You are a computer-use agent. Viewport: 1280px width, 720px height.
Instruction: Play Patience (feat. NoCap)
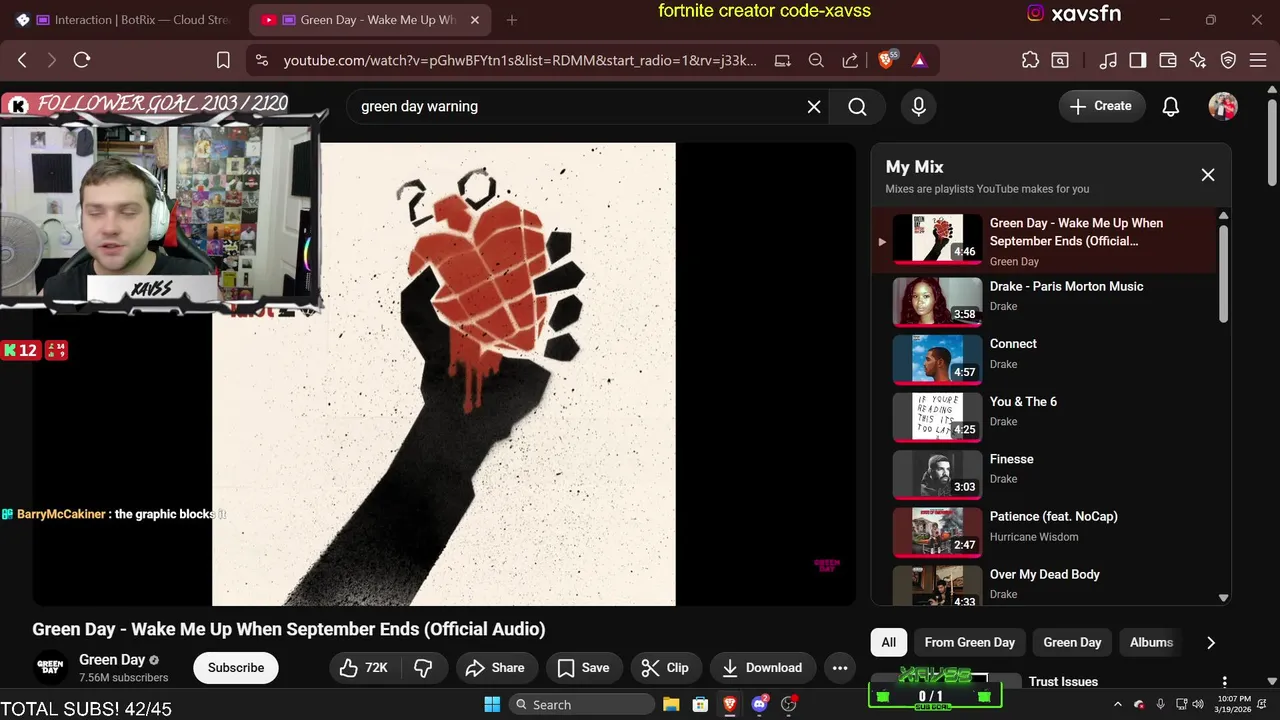(1044, 532)
